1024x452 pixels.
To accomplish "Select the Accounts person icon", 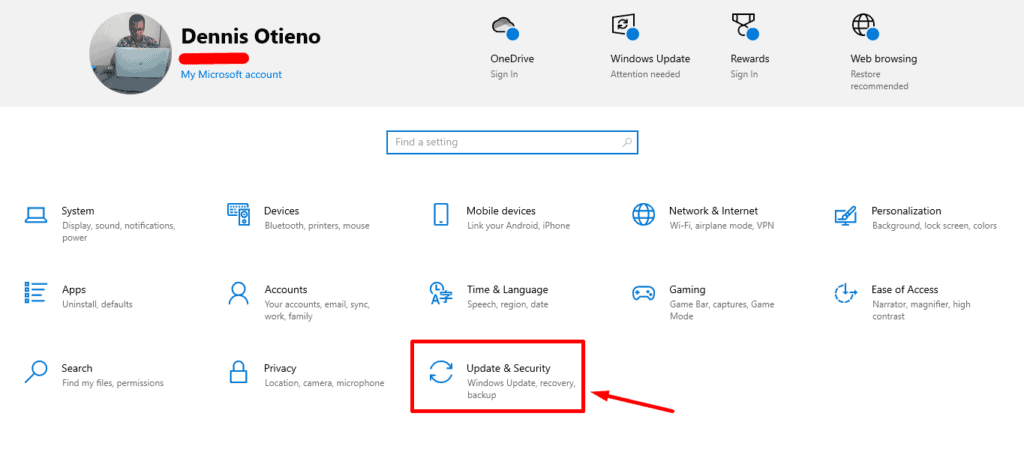I will [x=238, y=293].
